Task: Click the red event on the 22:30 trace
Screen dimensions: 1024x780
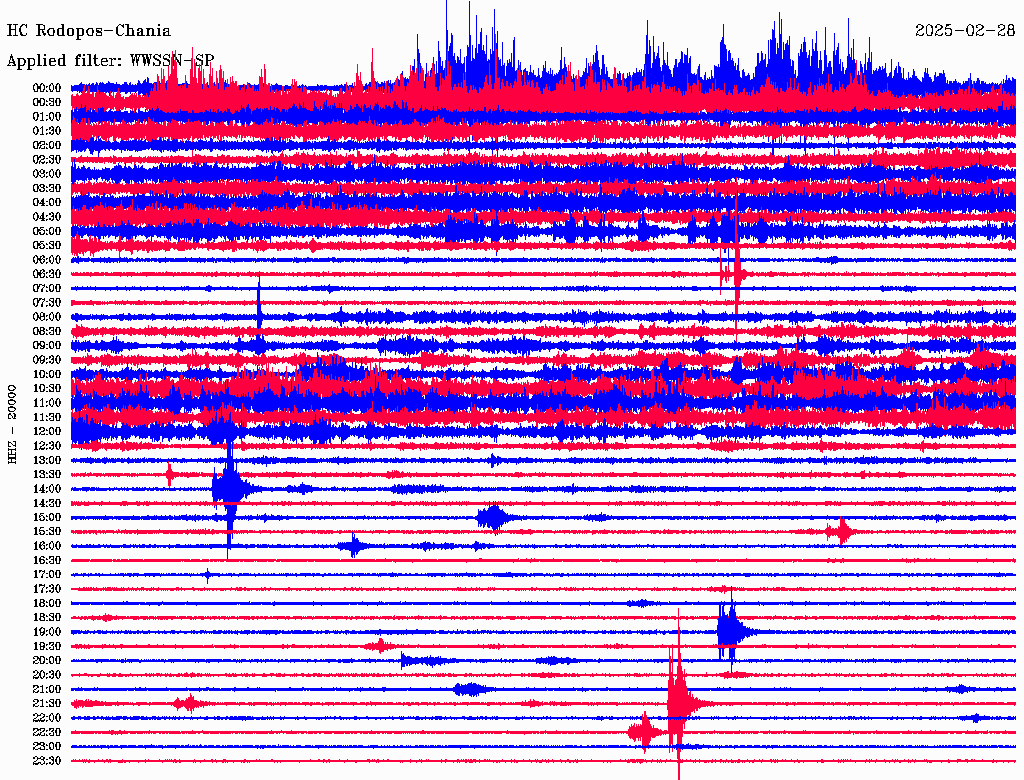Action: [644, 732]
